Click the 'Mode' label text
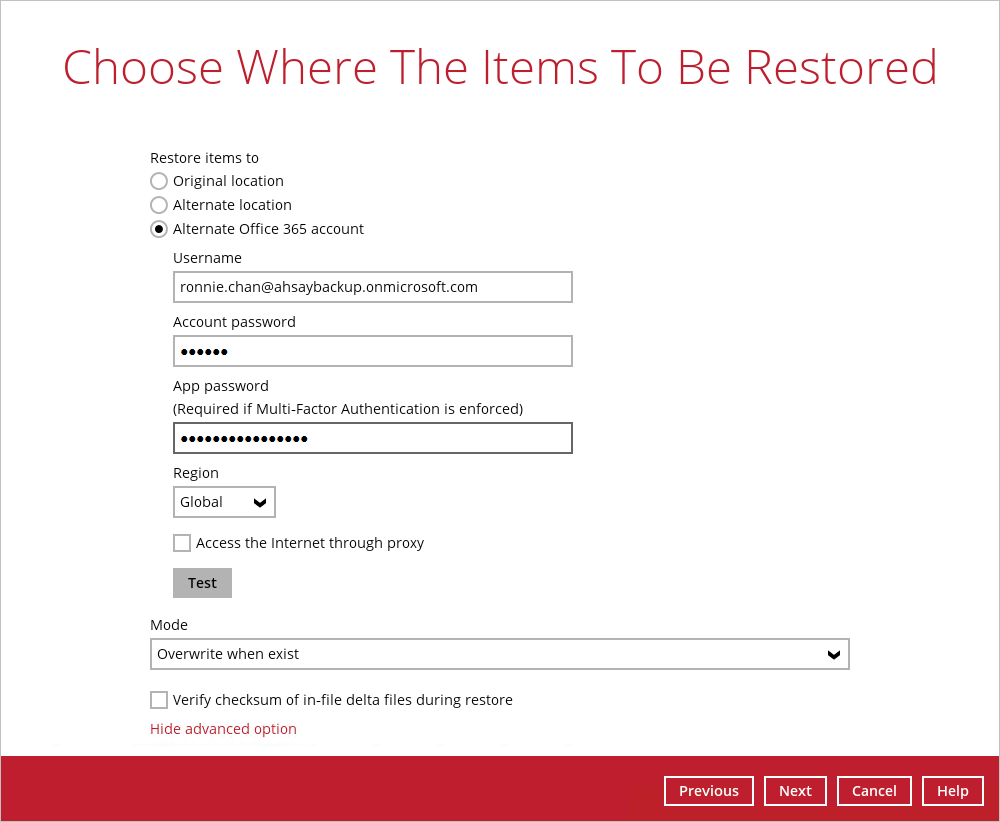The image size is (1000, 822). point(168,625)
